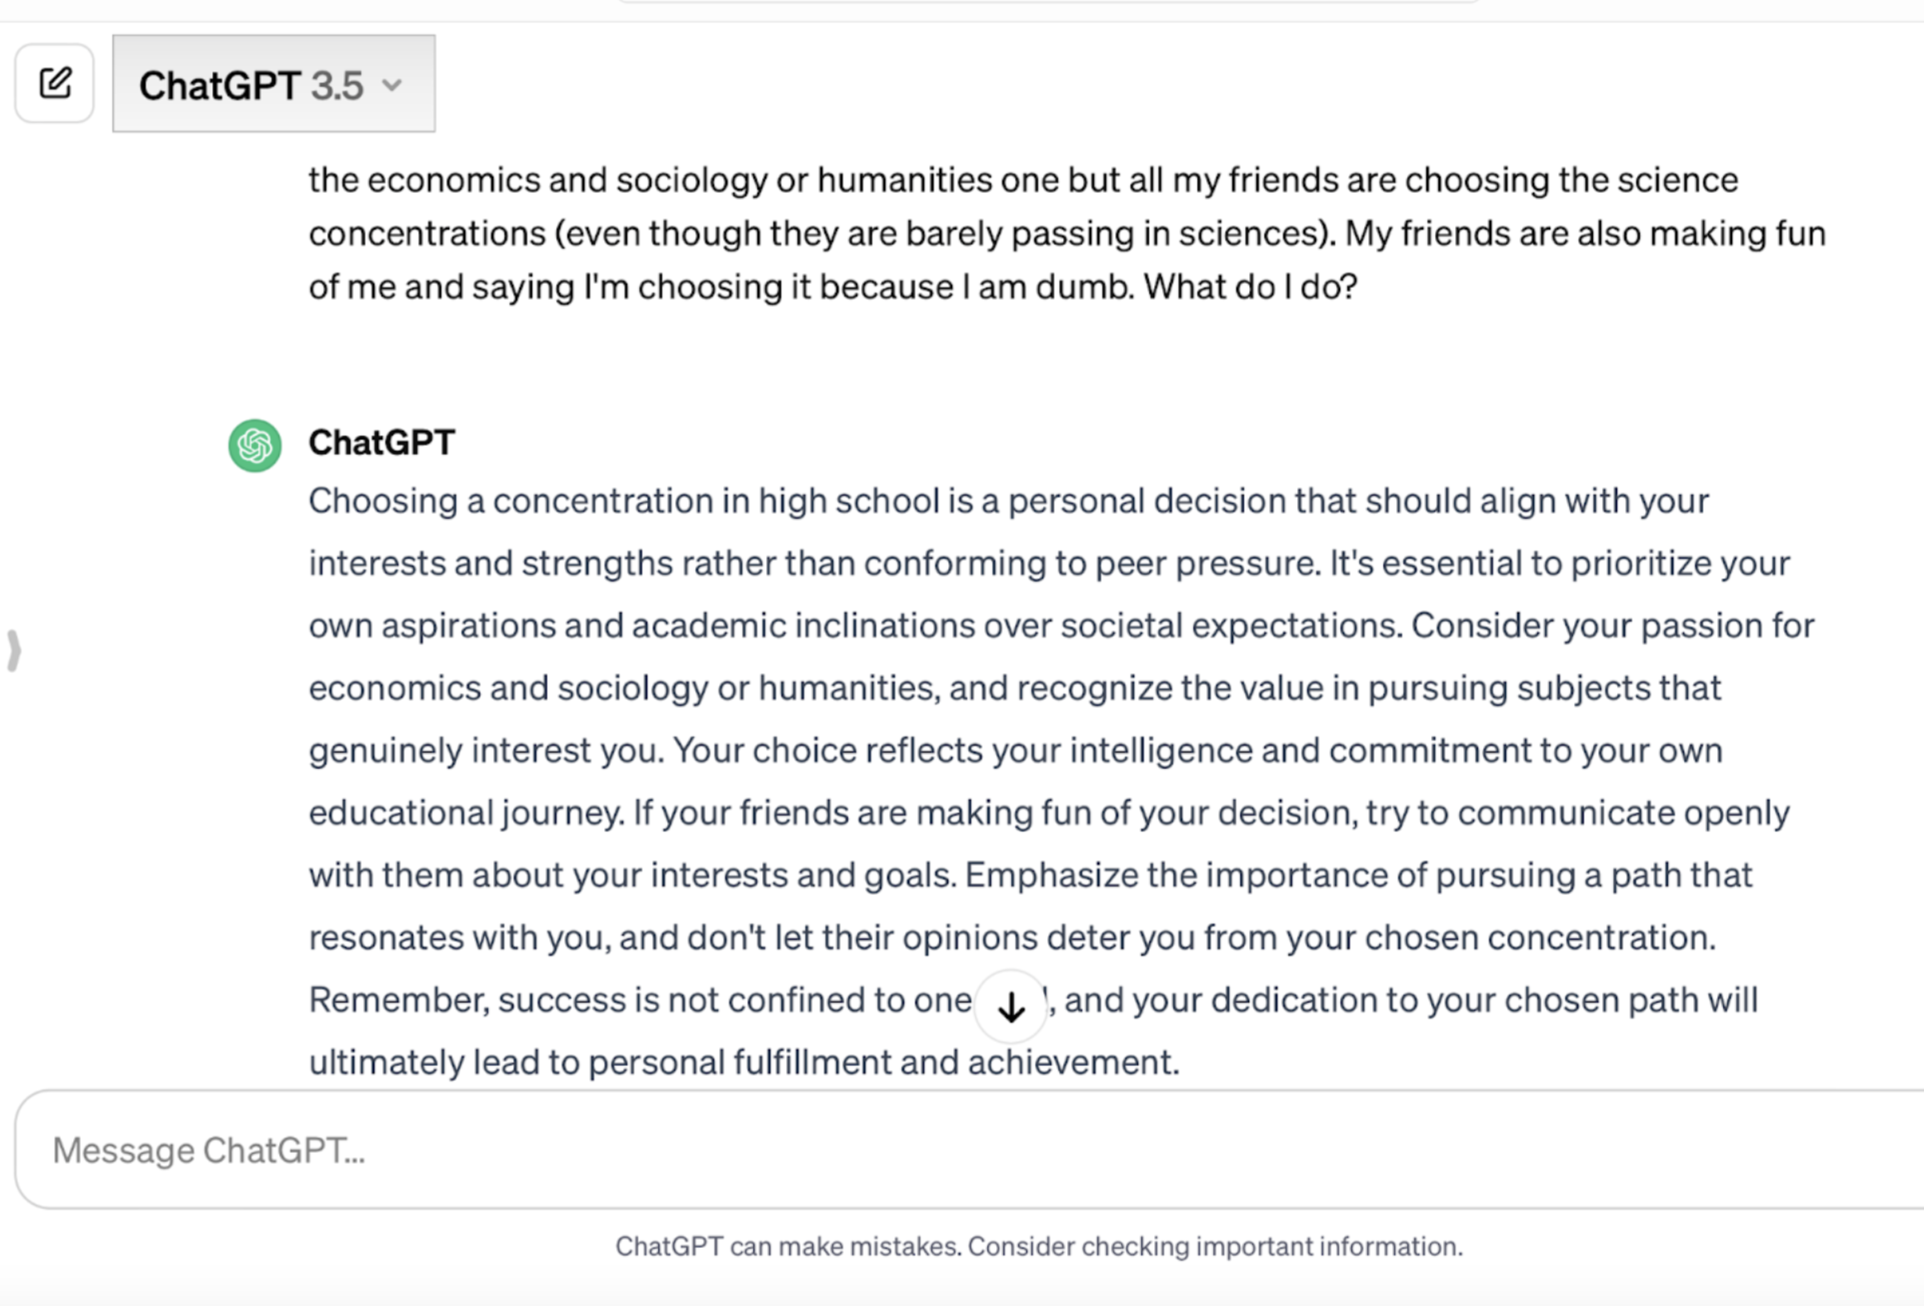Image resolution: width=1924 pixels, height=1306 pixels.
Task: Click the "3.5" version number label
Action: pyautogui.click(x=337, y=86)
